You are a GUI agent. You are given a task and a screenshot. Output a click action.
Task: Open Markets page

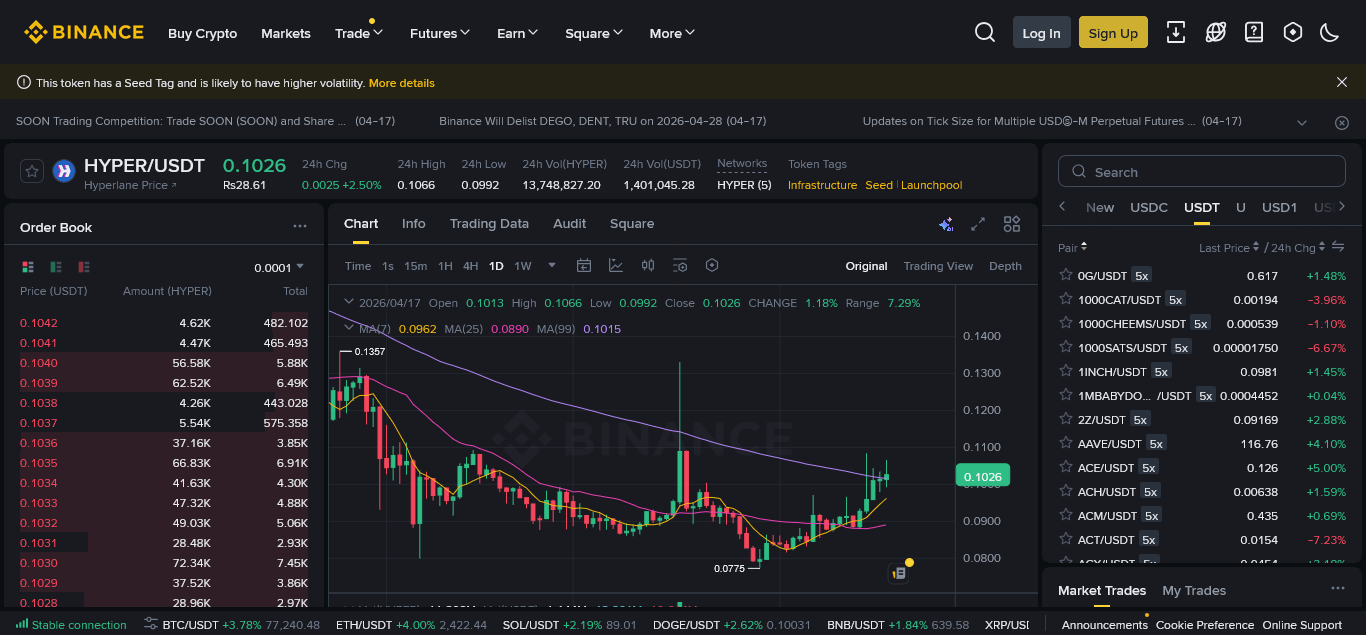tap(286, 33)
